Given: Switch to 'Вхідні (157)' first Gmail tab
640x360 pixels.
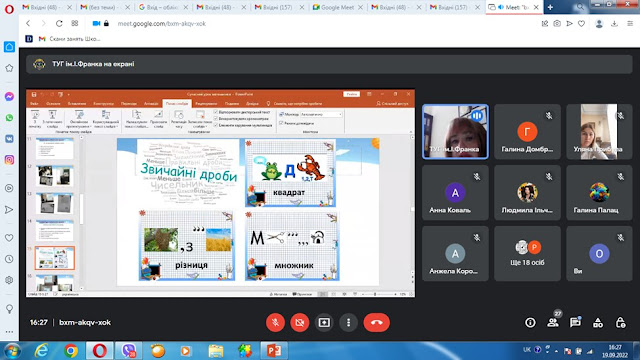Looking at the screenshot, I should [278, 7].
